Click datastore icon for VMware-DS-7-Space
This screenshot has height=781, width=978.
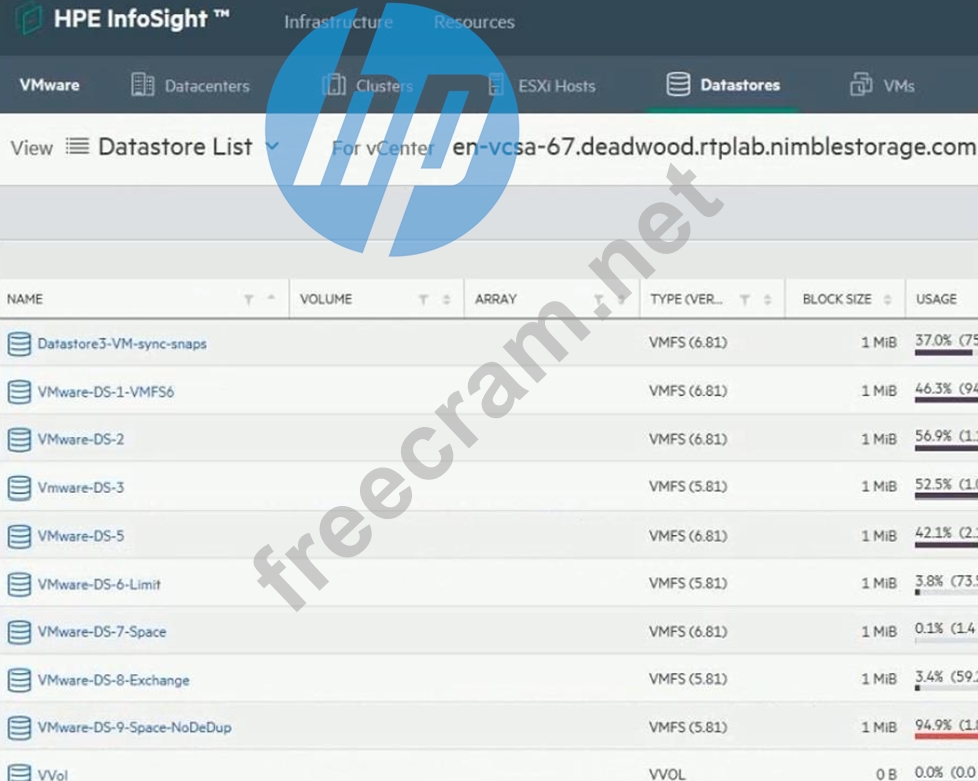(19, 632)
